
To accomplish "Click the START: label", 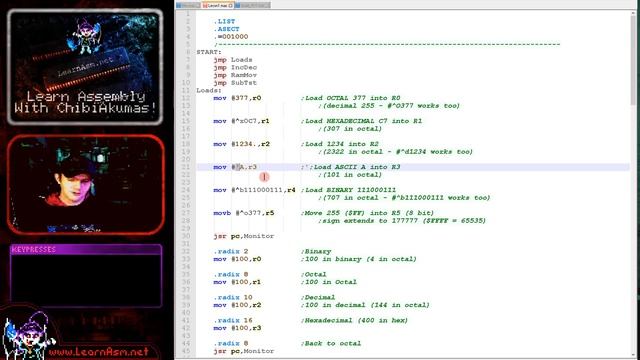I will [209, 52].
